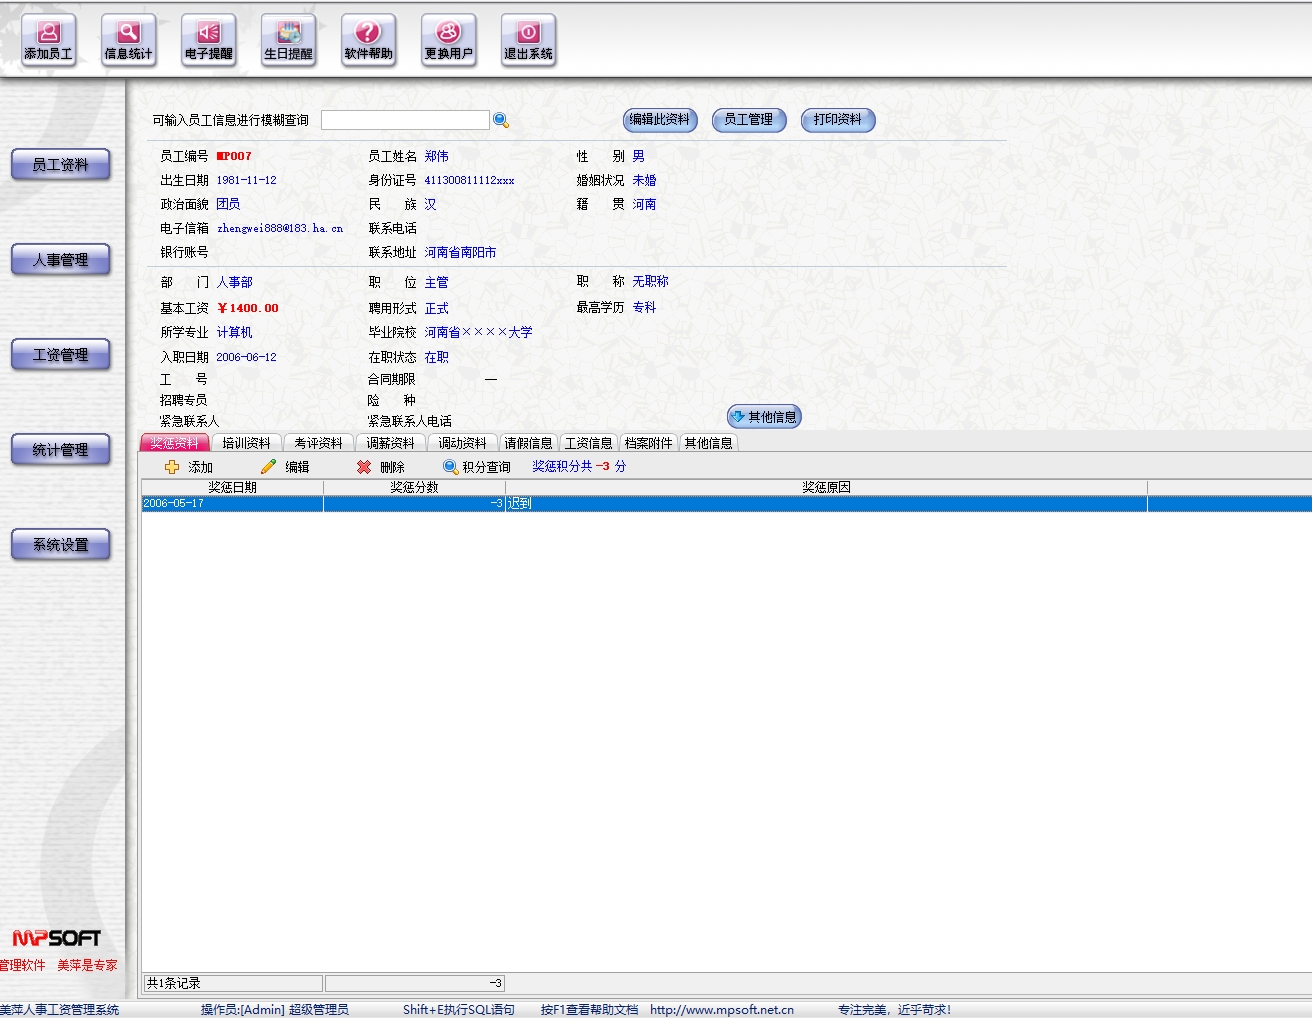Click Edit This Record (编辑此资料) button
The height and width of the screenshot is (1018, 1312).
tap(660, 120)
